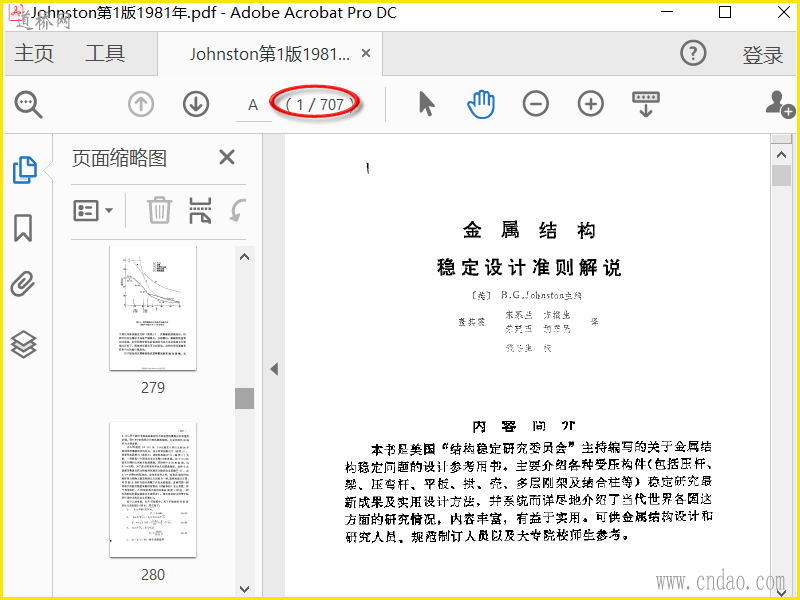Open the help question mark icon
800x600 pixels.
(693, 53)
